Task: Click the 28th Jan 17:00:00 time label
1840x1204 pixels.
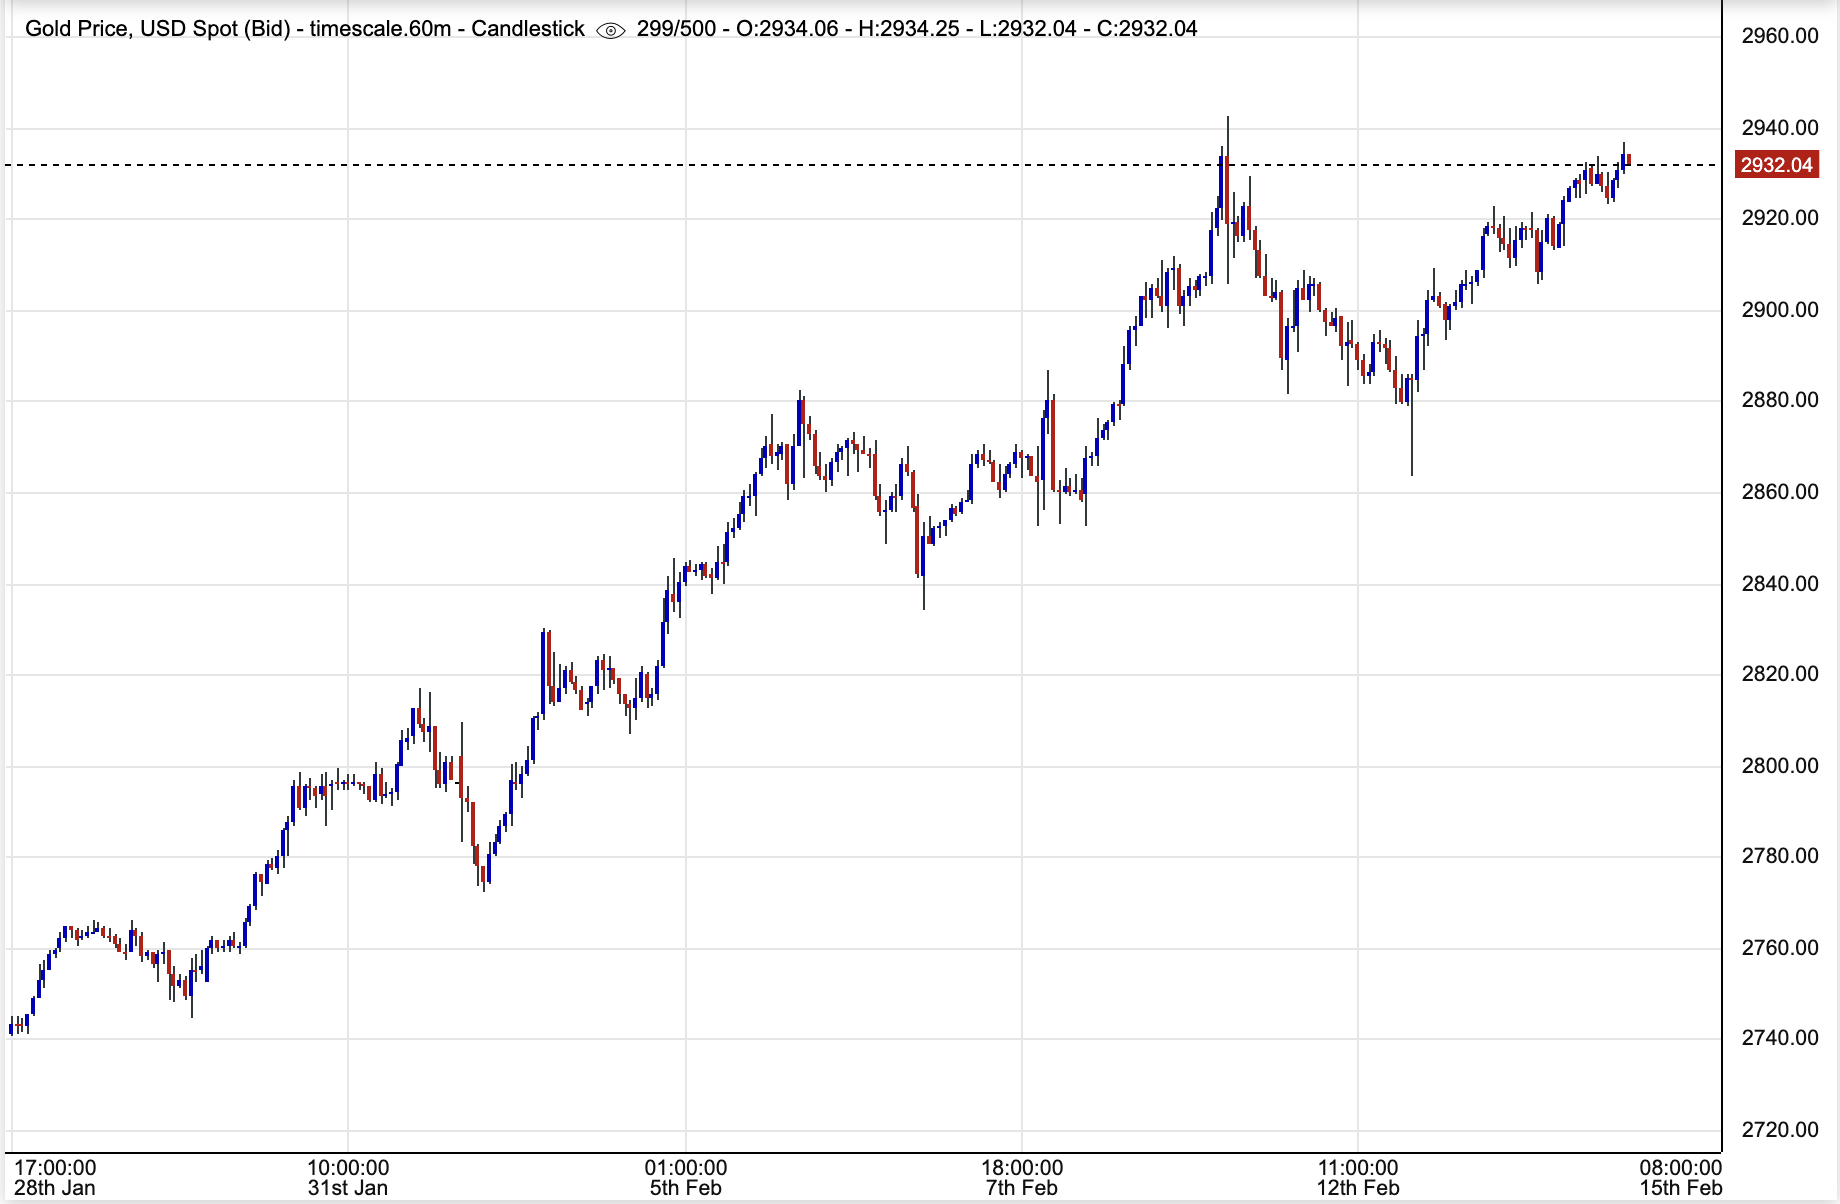Action: (55, 1178)
